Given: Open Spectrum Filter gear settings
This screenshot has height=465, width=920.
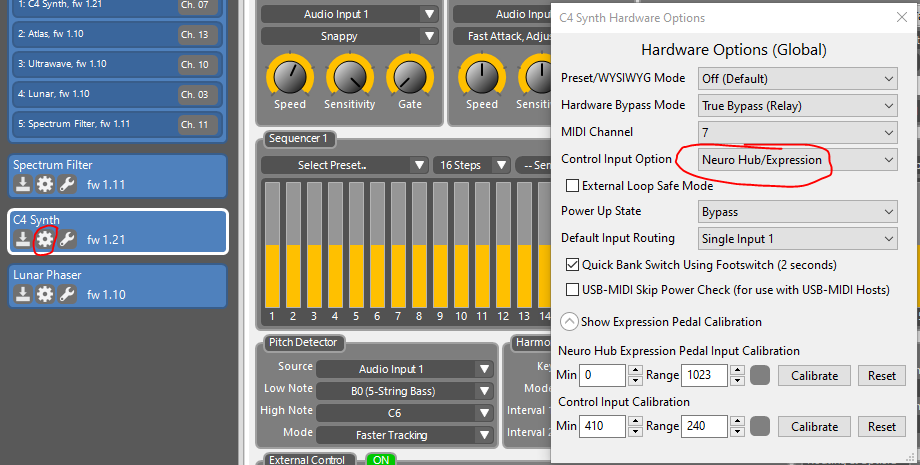Looking at the screenshot, I should (45, 184).
